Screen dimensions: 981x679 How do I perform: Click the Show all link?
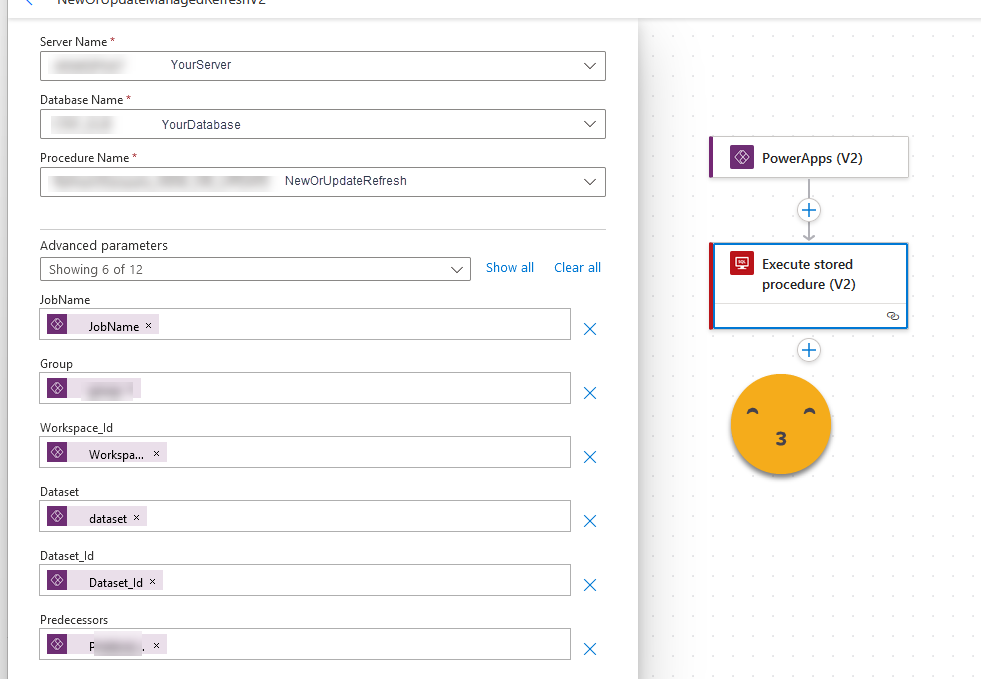pyautogui.click(x=509, y=268)
